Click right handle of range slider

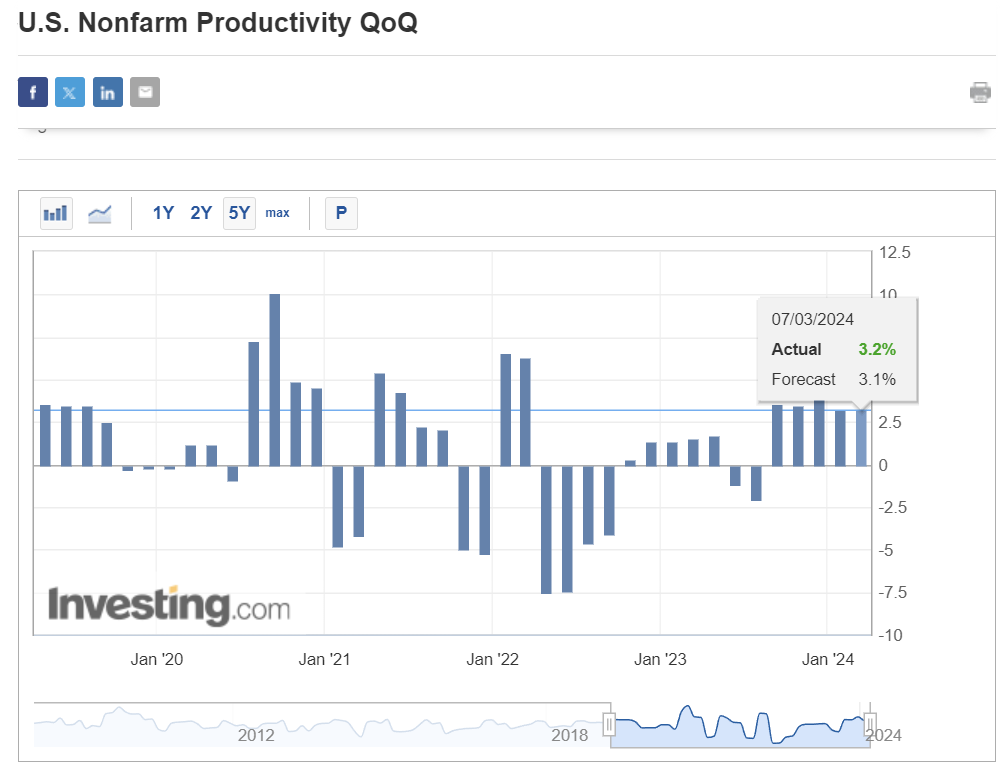point(870,723)
